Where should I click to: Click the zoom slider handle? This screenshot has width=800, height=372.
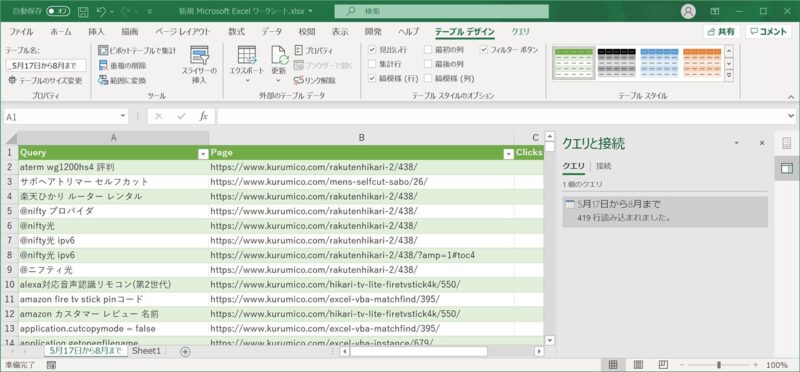(x=719, y=365)
